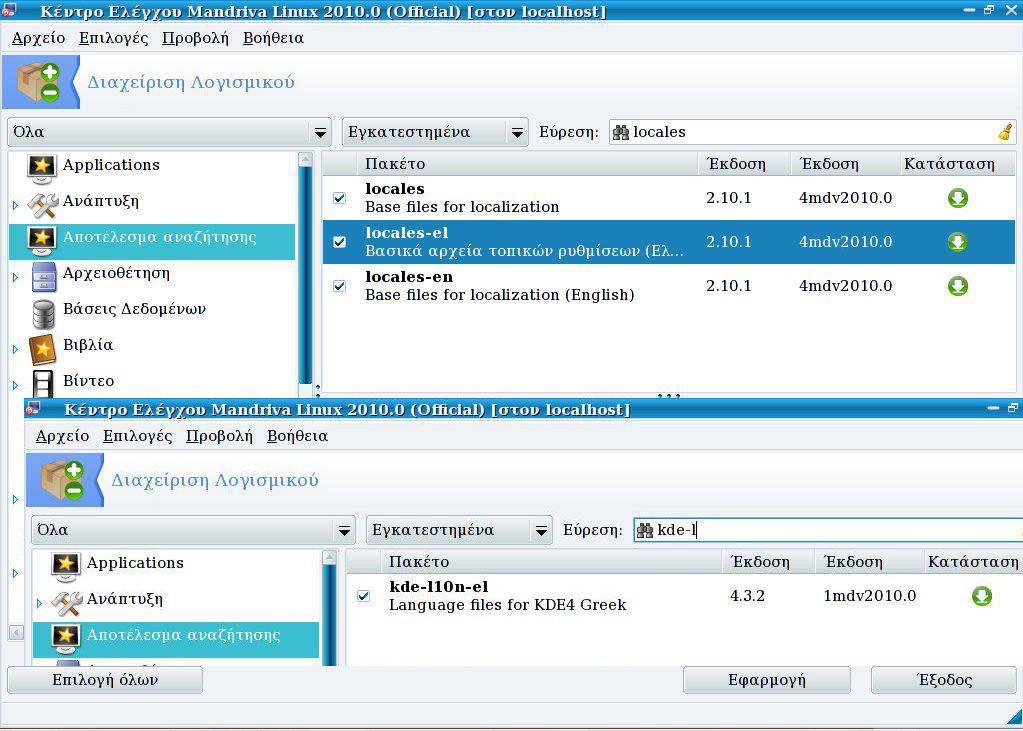Click category list scrollbar in top window

pyautogui.click(x=305, y=274)
